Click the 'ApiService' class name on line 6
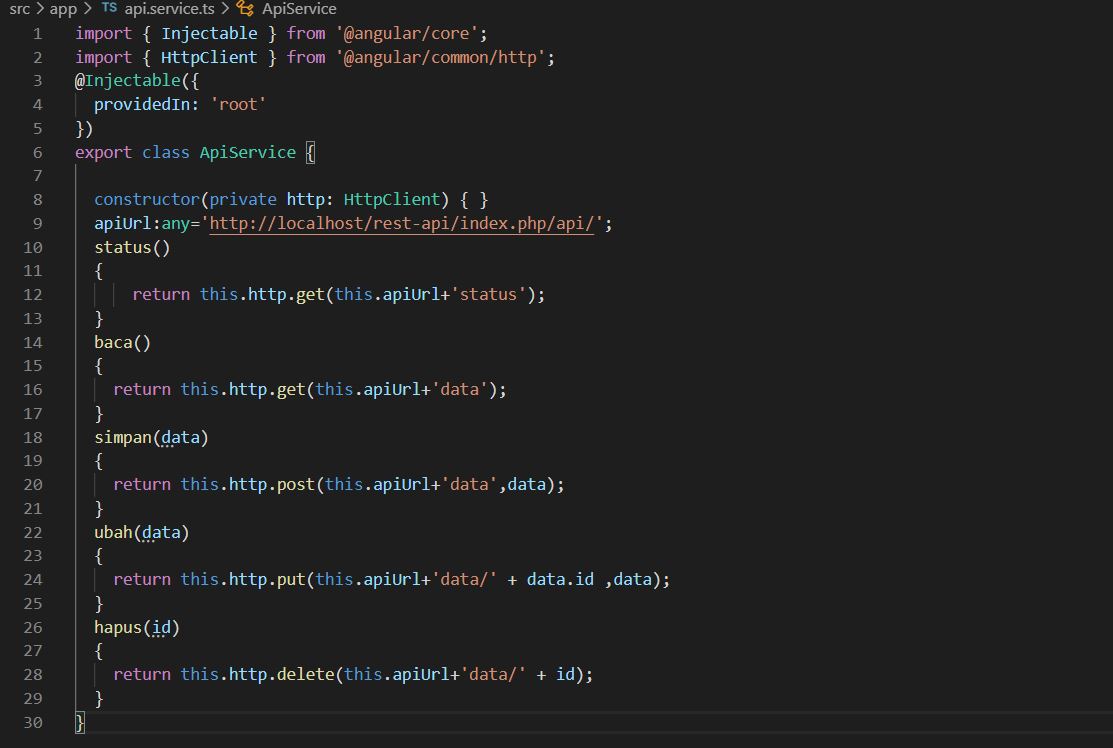 pyautogui.click(x=248, y=153)
